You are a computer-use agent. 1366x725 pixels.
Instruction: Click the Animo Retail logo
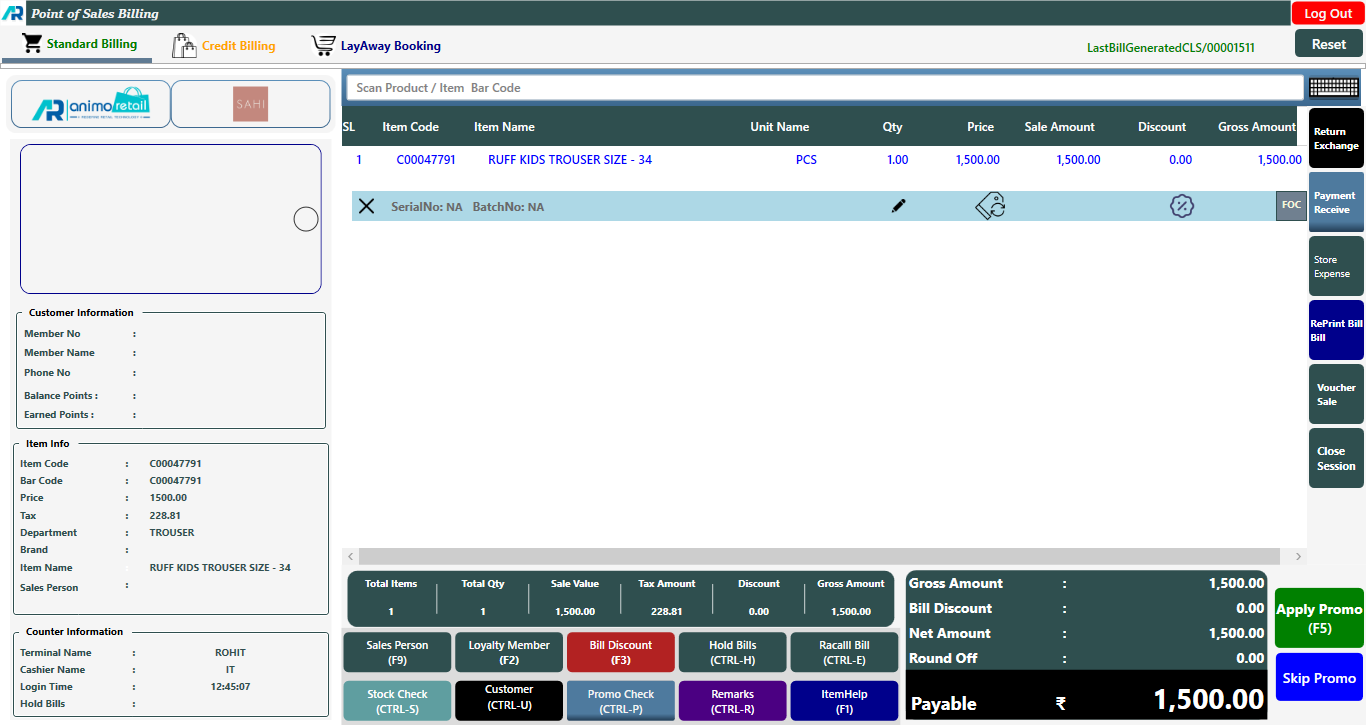click(x=91, y=104)
